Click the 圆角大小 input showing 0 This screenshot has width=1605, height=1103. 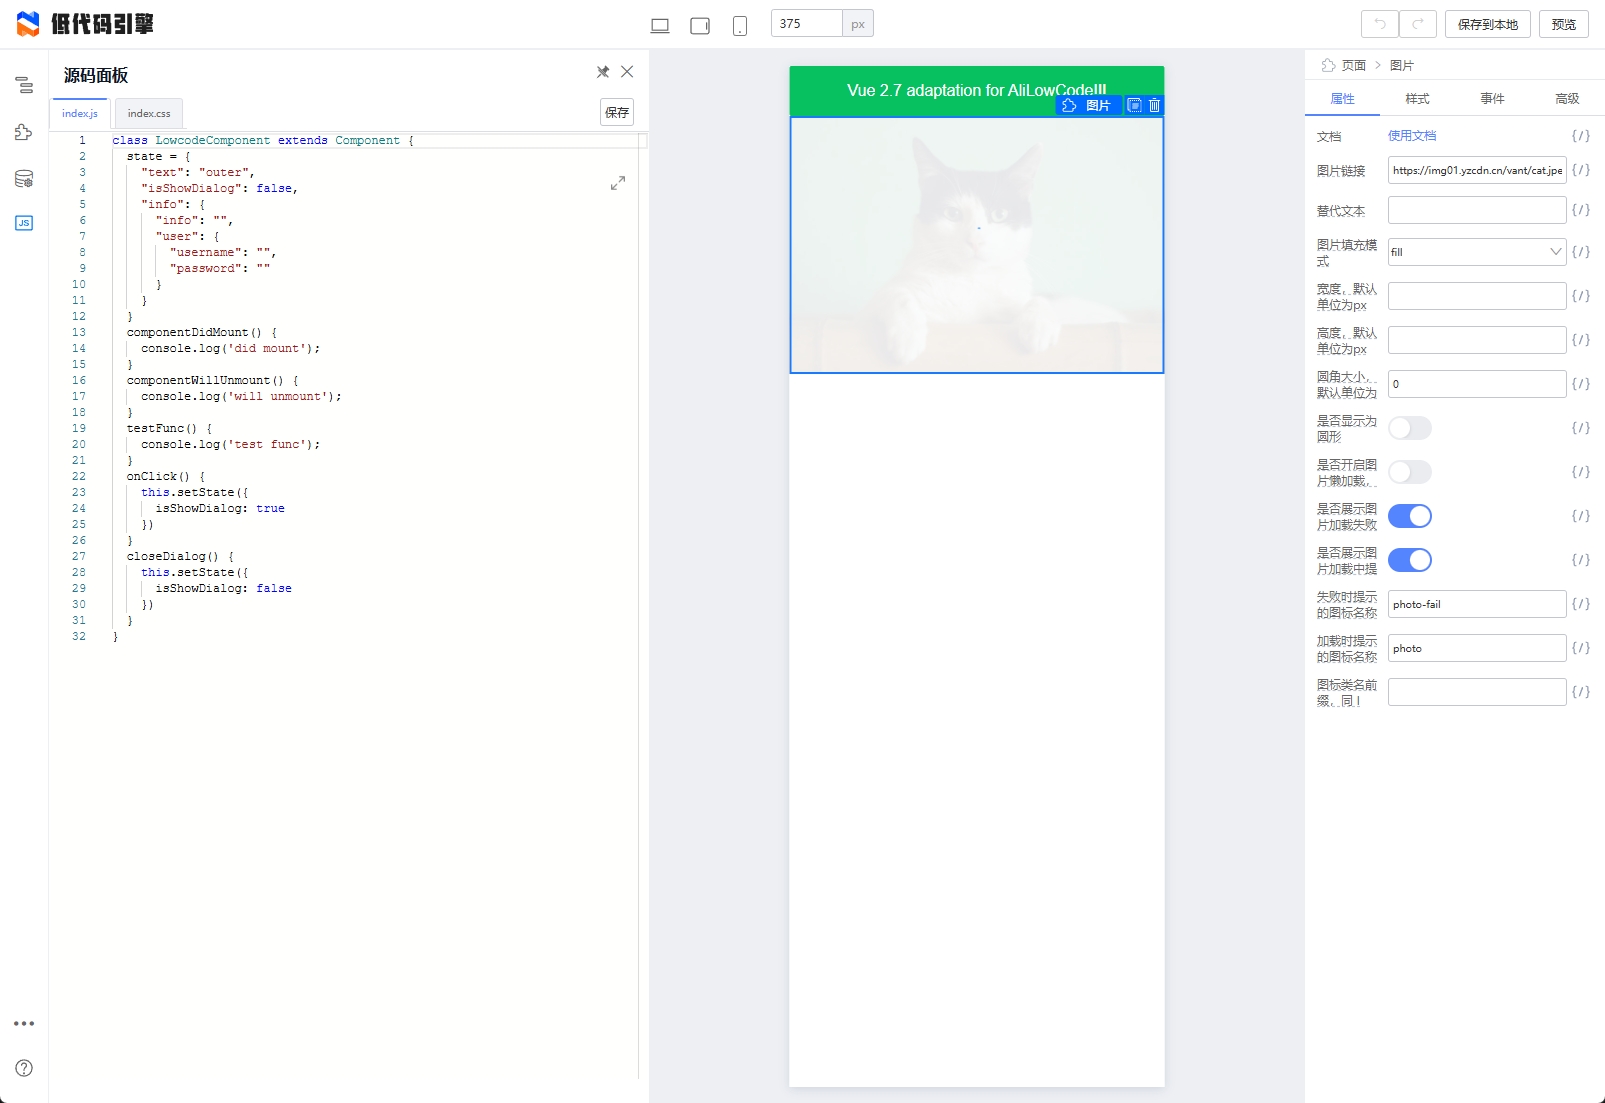[1477, 384]
